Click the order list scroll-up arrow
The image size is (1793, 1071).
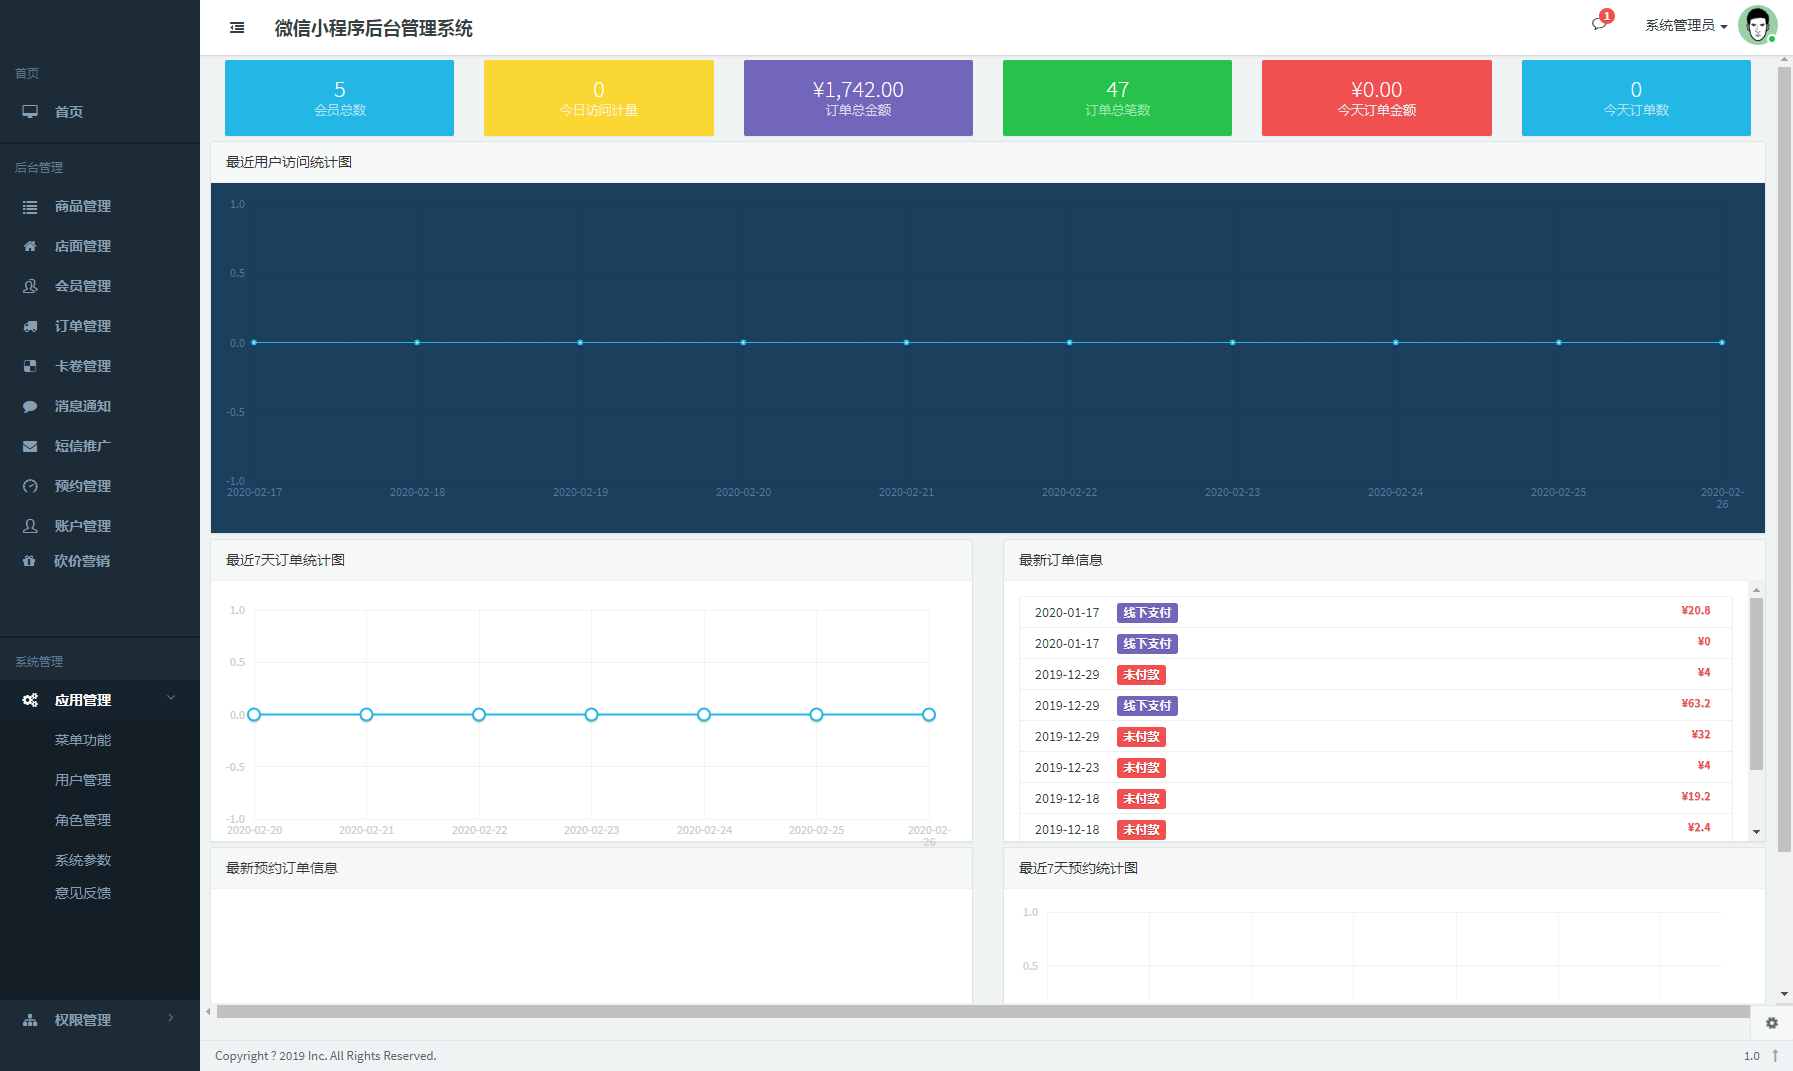pyautogui.click(x=1756, y=590)
